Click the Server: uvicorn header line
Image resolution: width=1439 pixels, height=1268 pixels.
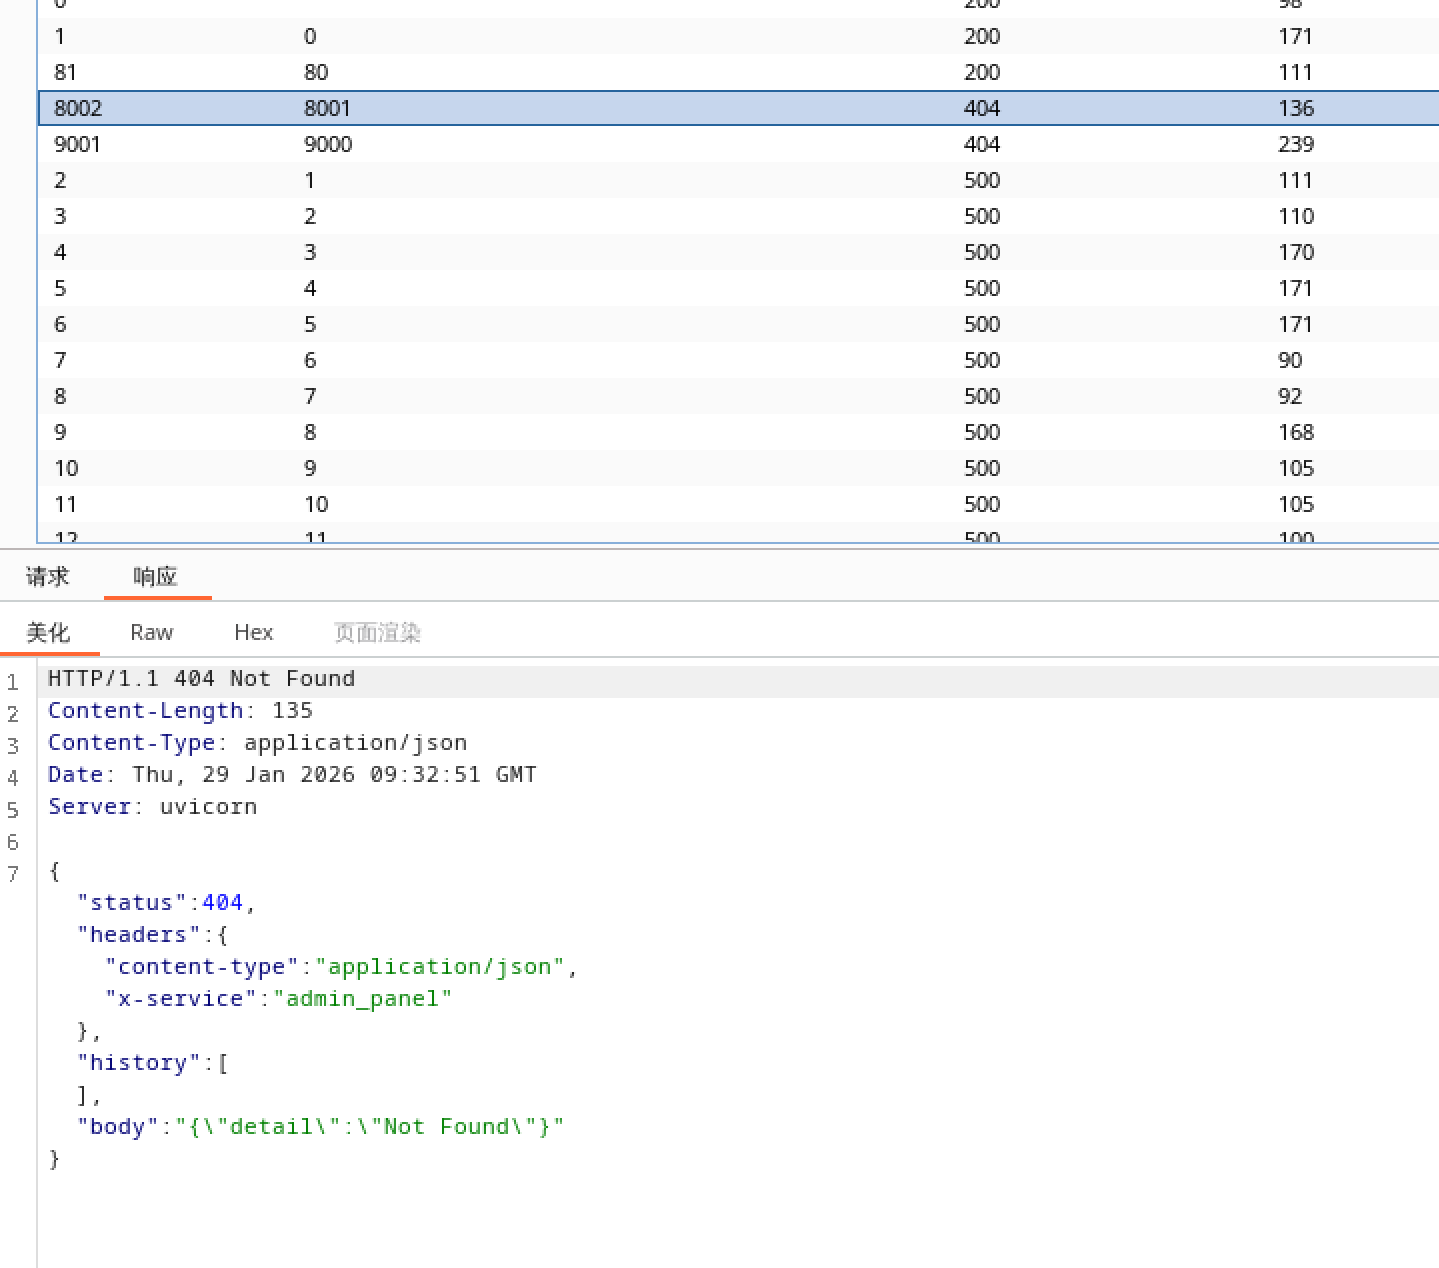[152, 806]
